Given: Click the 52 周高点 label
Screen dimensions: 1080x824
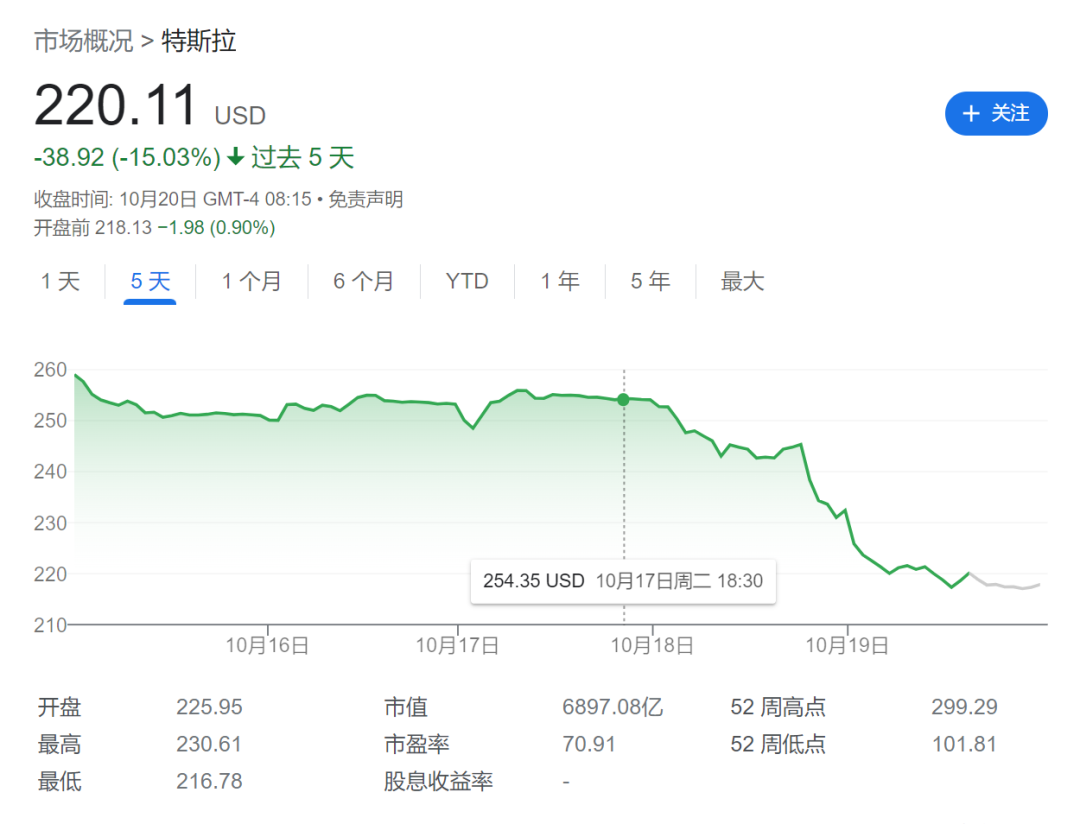Looking at the screenshot, I should click(778, 707).
